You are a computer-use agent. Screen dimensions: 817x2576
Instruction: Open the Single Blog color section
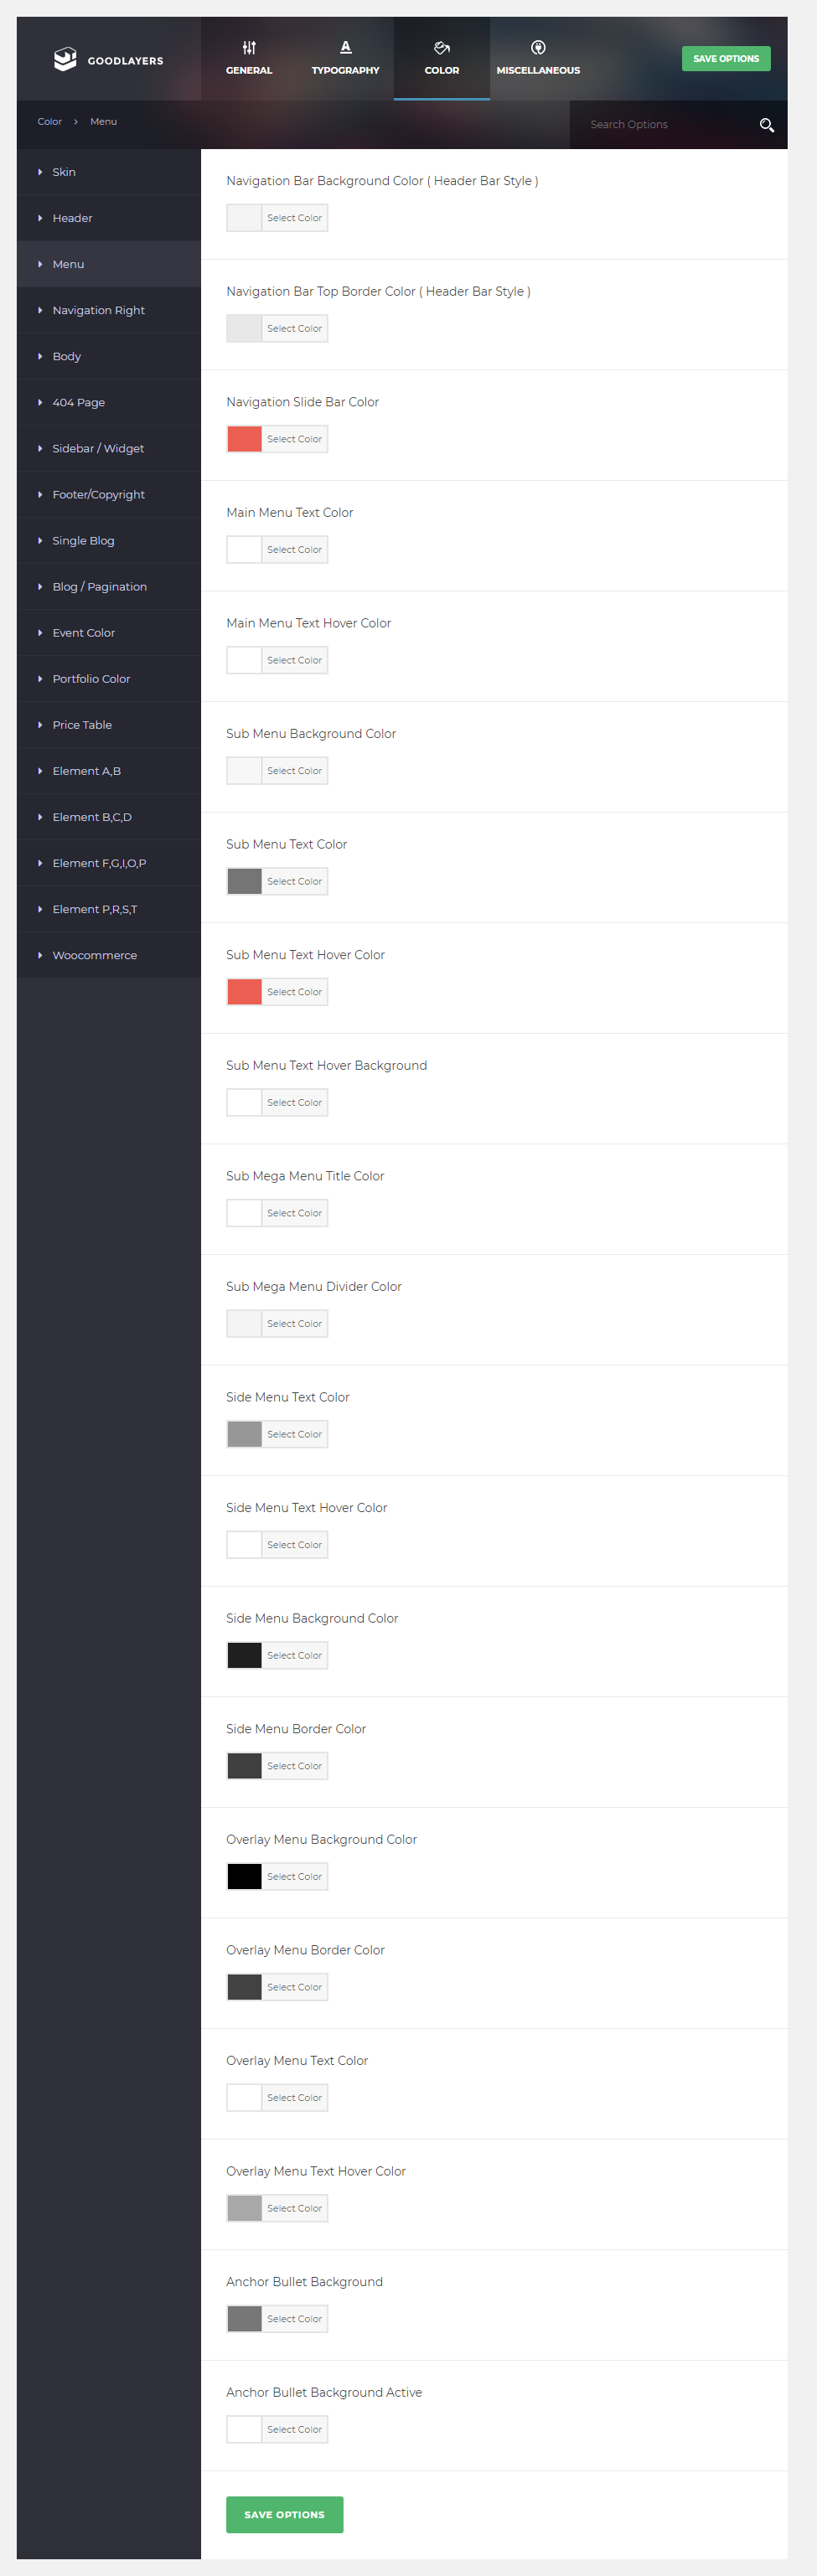coord(109,540)
